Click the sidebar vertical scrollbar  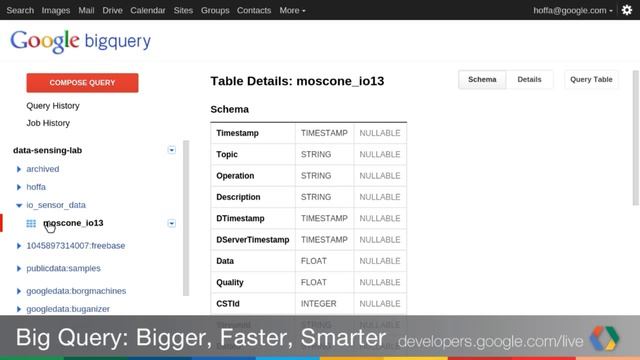[x=186, y=218]
